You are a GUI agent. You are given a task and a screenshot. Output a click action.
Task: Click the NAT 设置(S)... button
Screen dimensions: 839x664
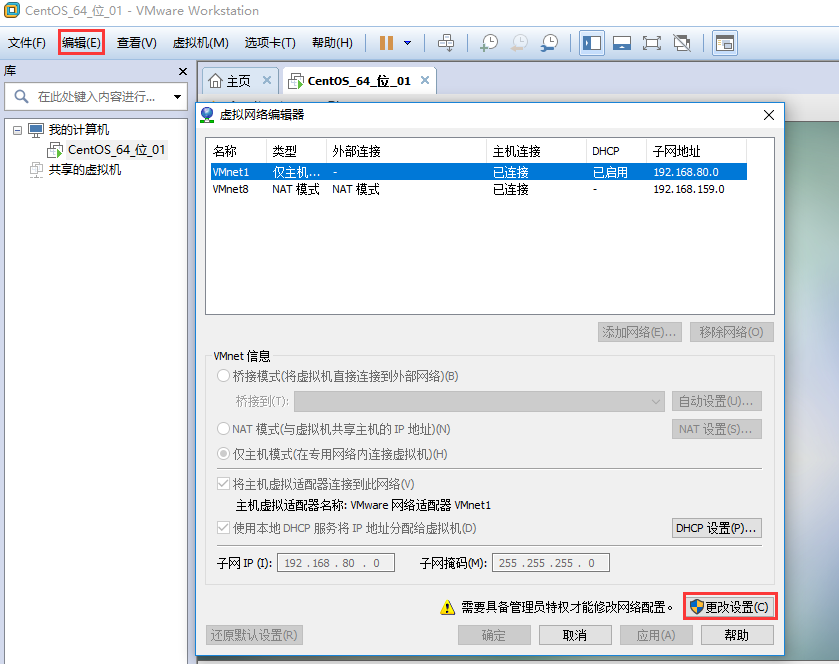point(716,429)
